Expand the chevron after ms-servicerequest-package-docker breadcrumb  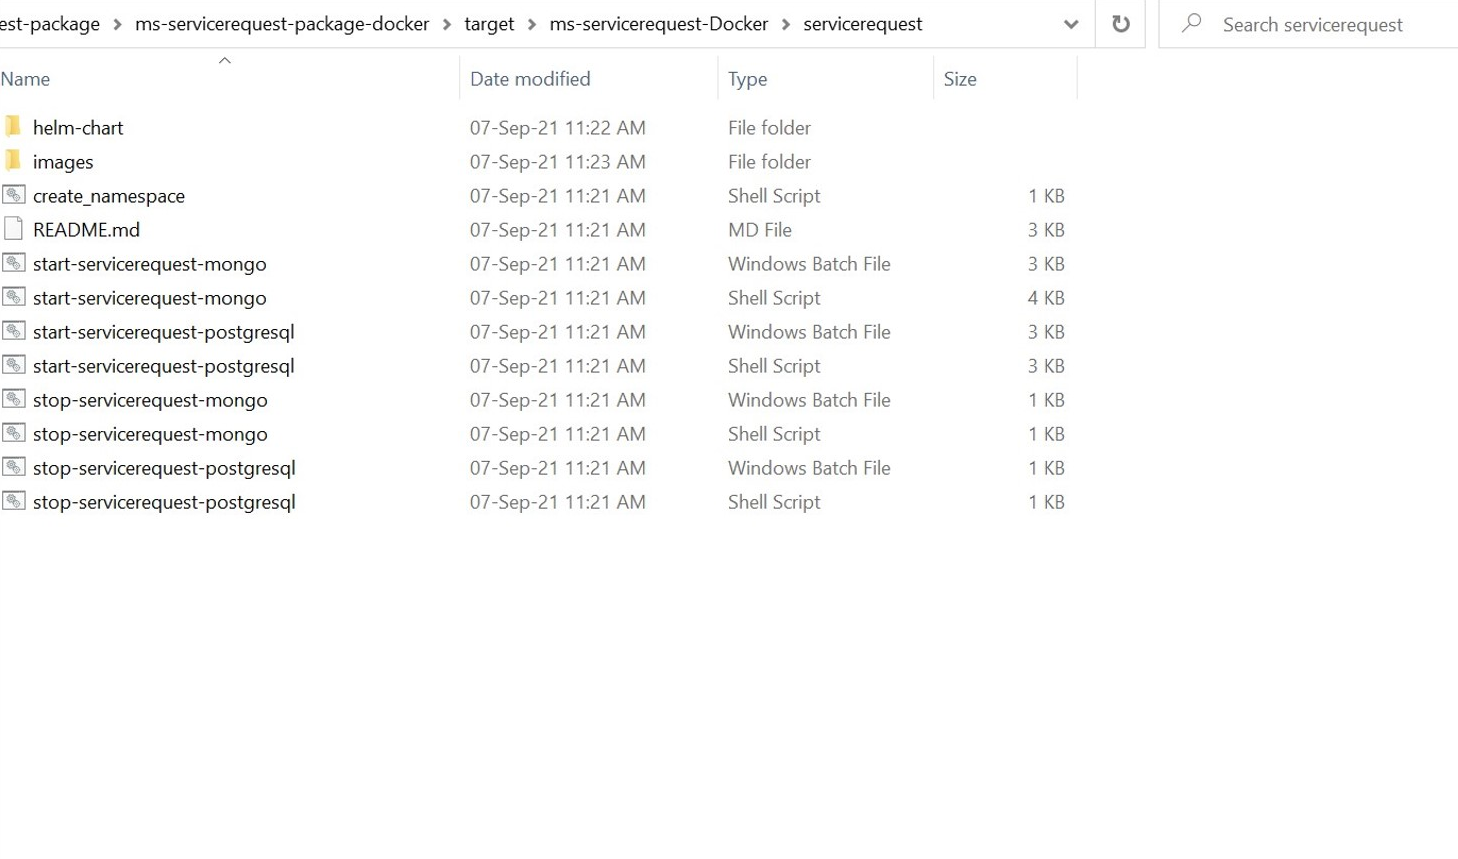447,24
